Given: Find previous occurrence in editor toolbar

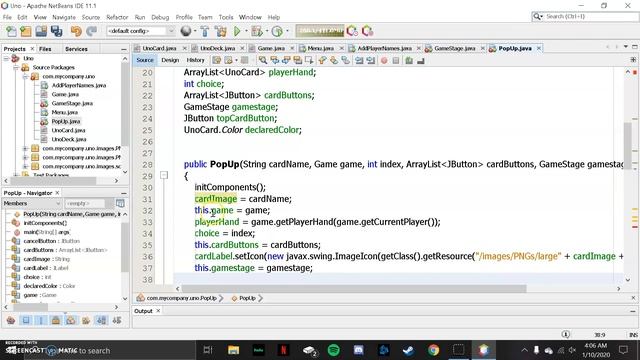Looking at the screenshot, I should coord(274,60).
